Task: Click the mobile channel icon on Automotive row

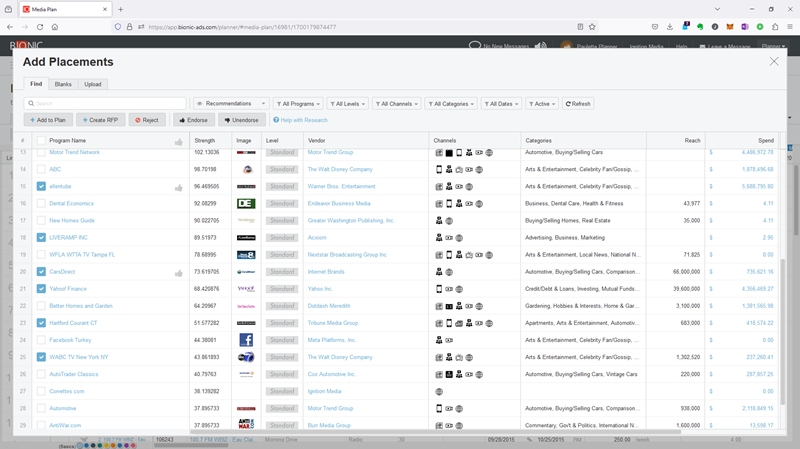Action: [439, 408]
